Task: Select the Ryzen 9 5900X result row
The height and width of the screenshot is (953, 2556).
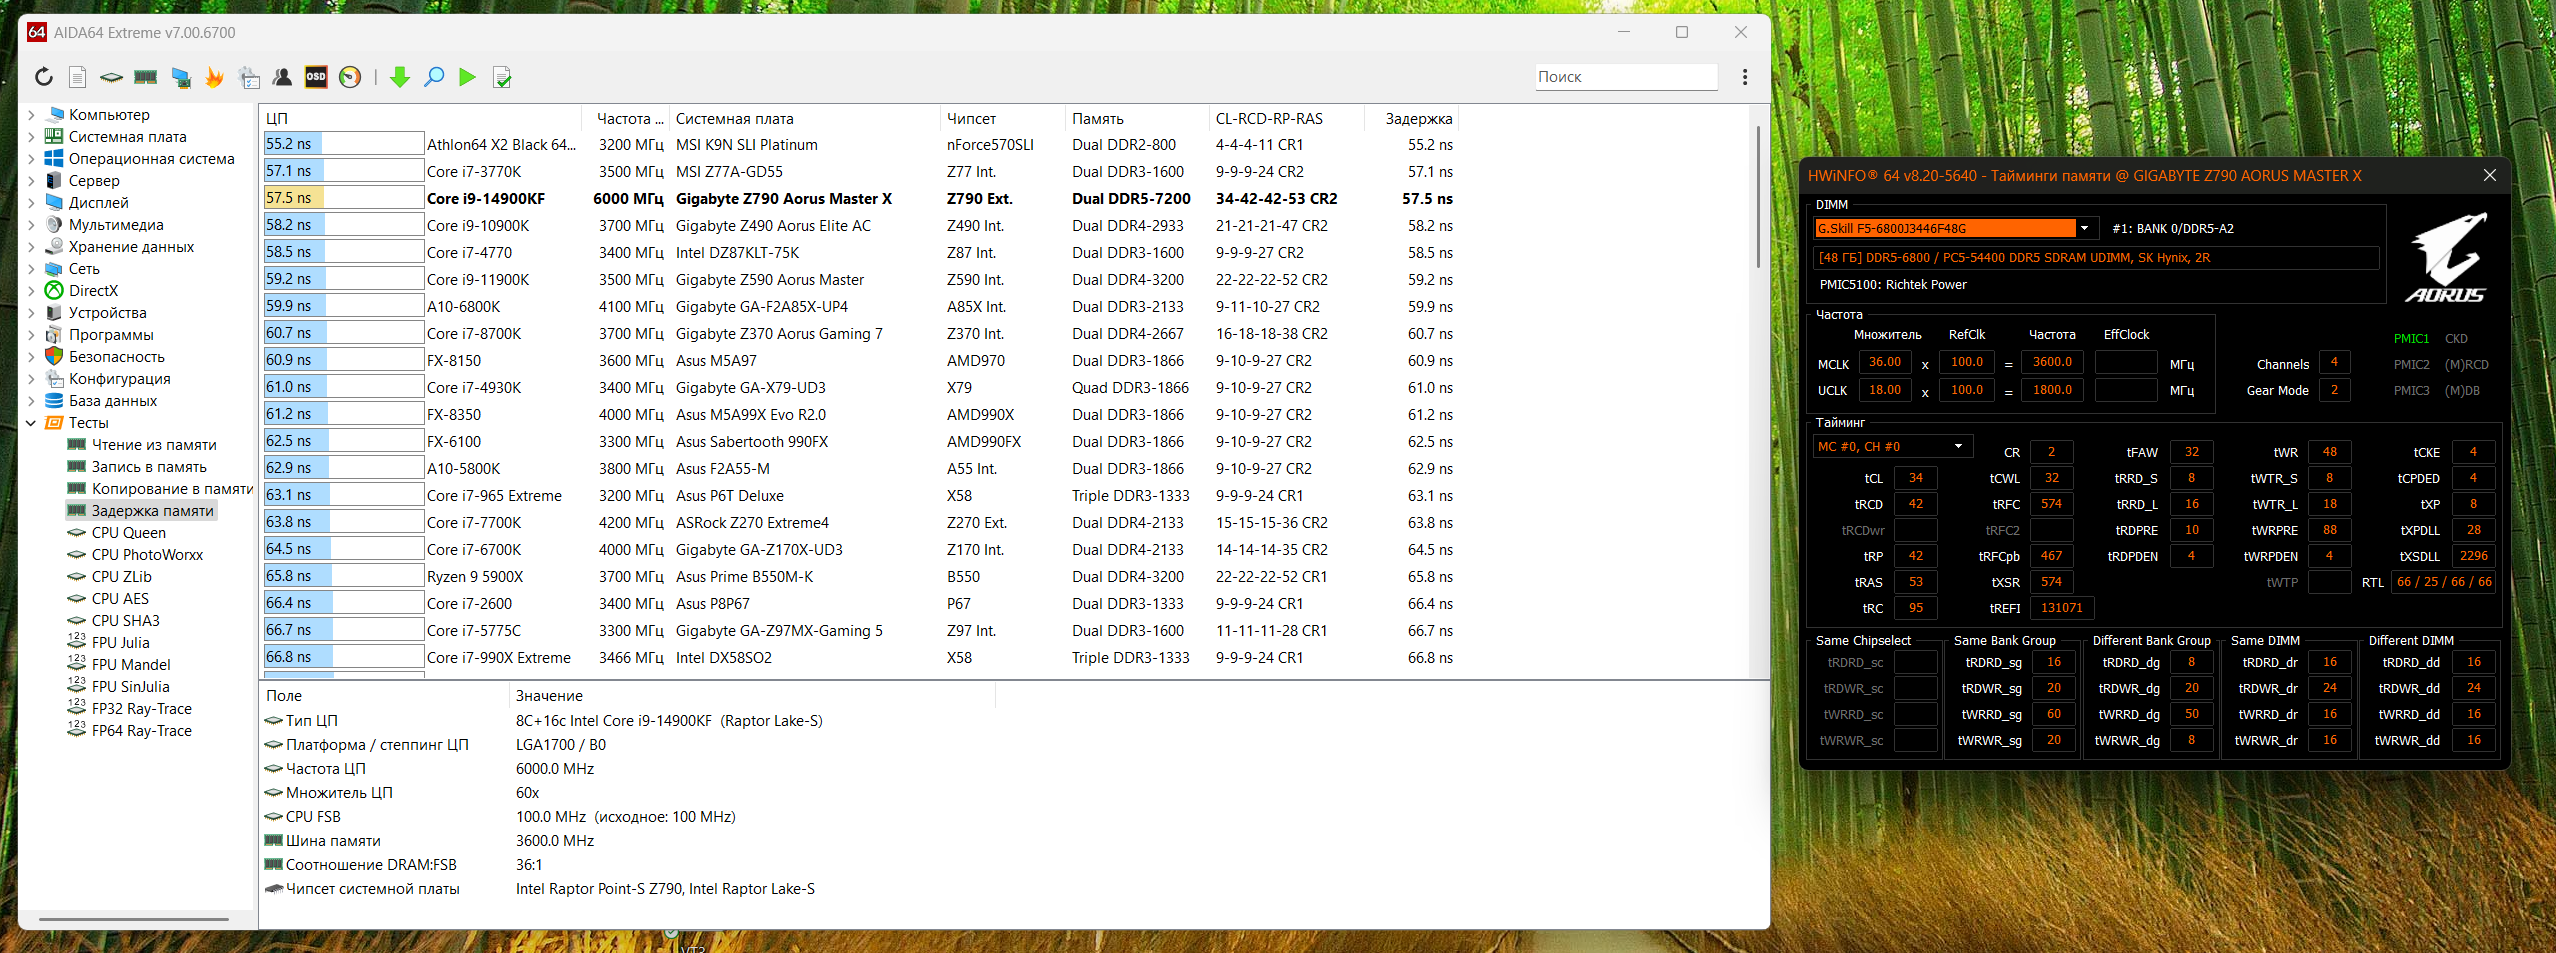Action: click(x=860, y=577)
